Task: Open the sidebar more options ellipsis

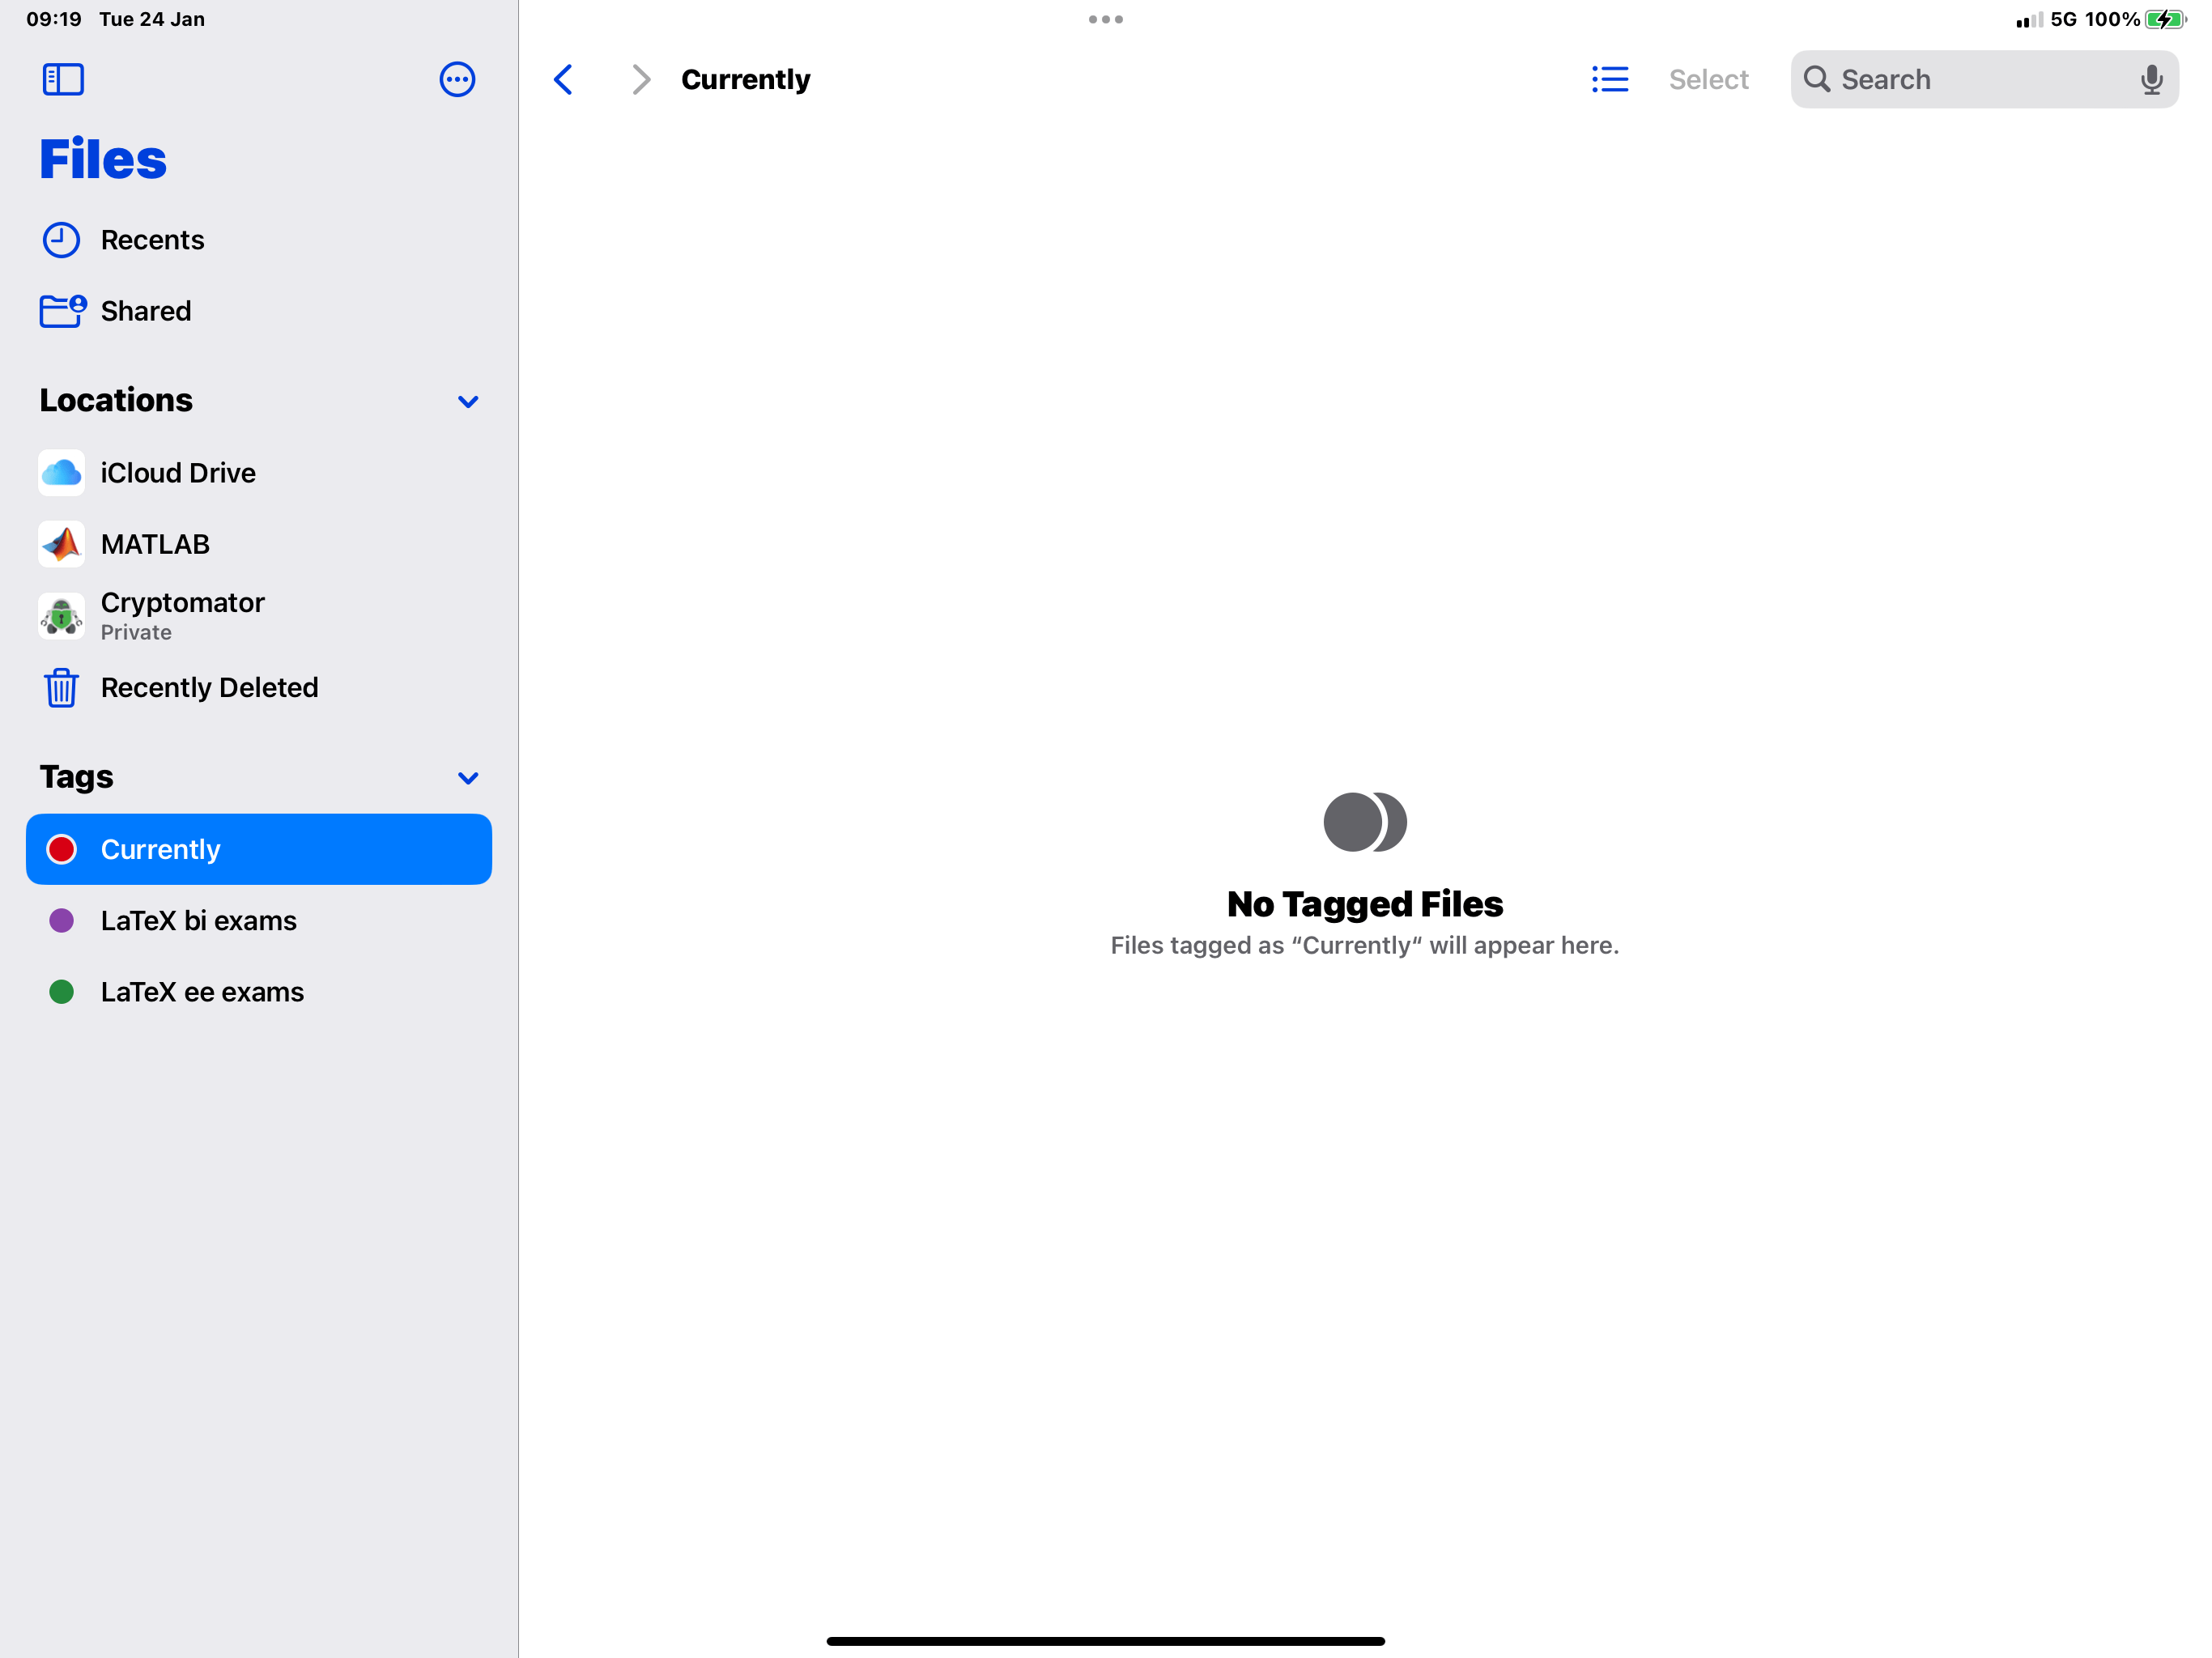Action: coord(457,79)
